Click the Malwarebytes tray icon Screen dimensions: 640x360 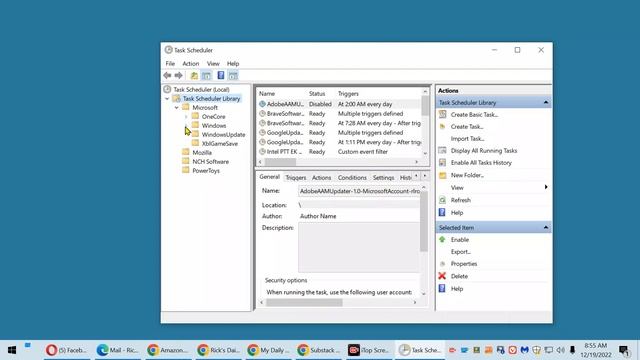pos(524,350)
